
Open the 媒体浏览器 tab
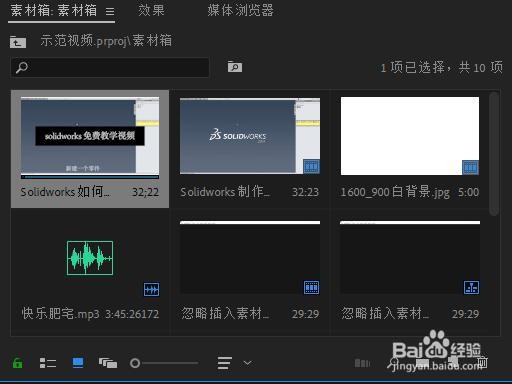[240, 11]
